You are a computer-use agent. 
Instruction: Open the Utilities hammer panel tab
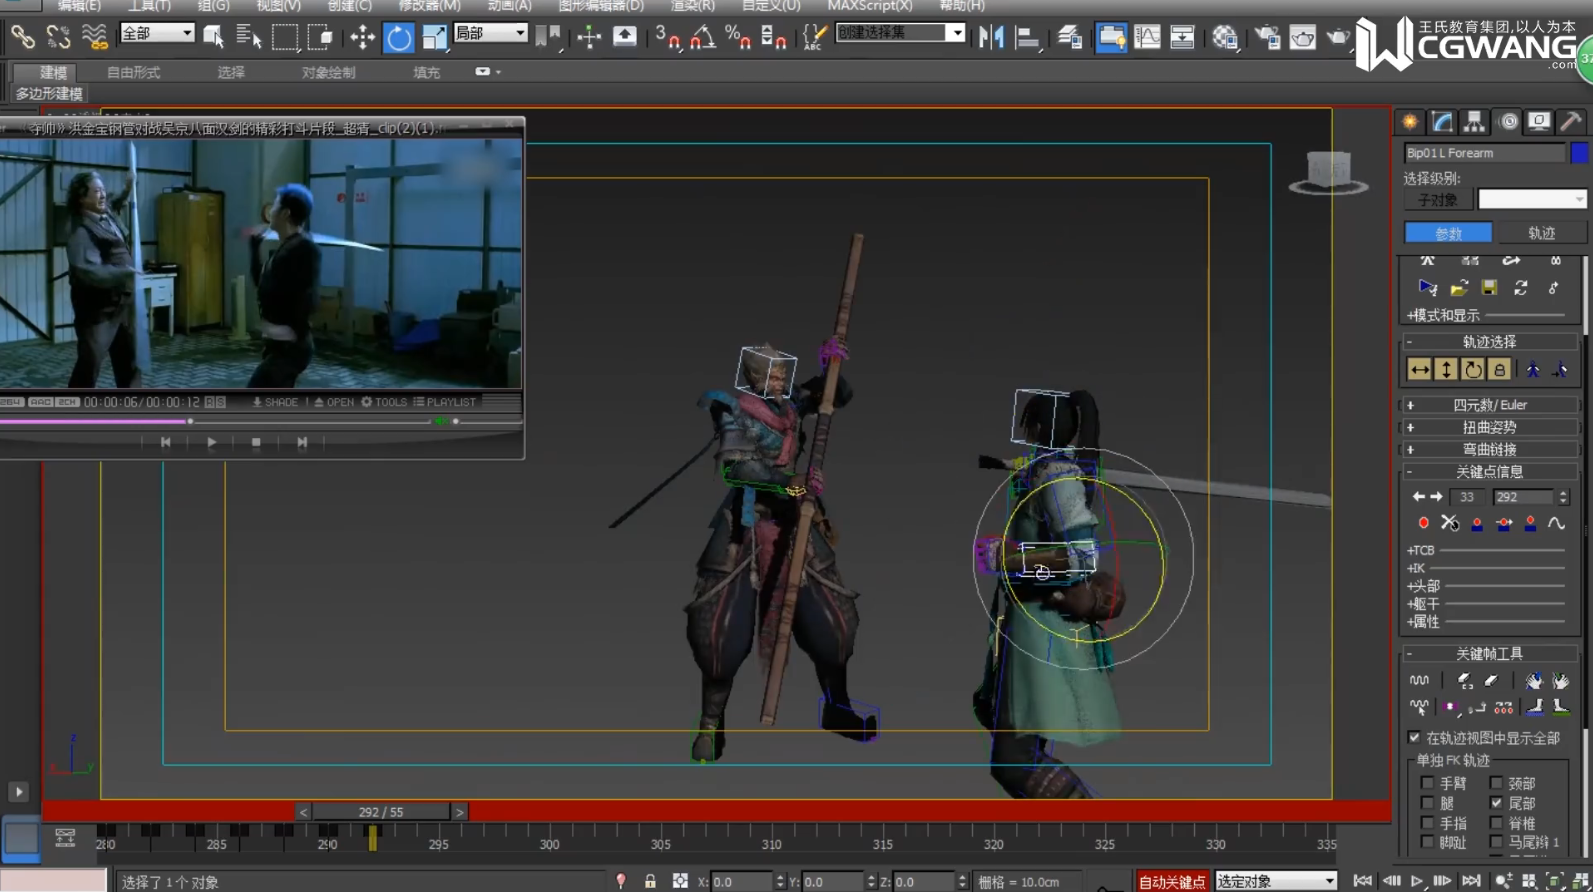point(1571,122)
